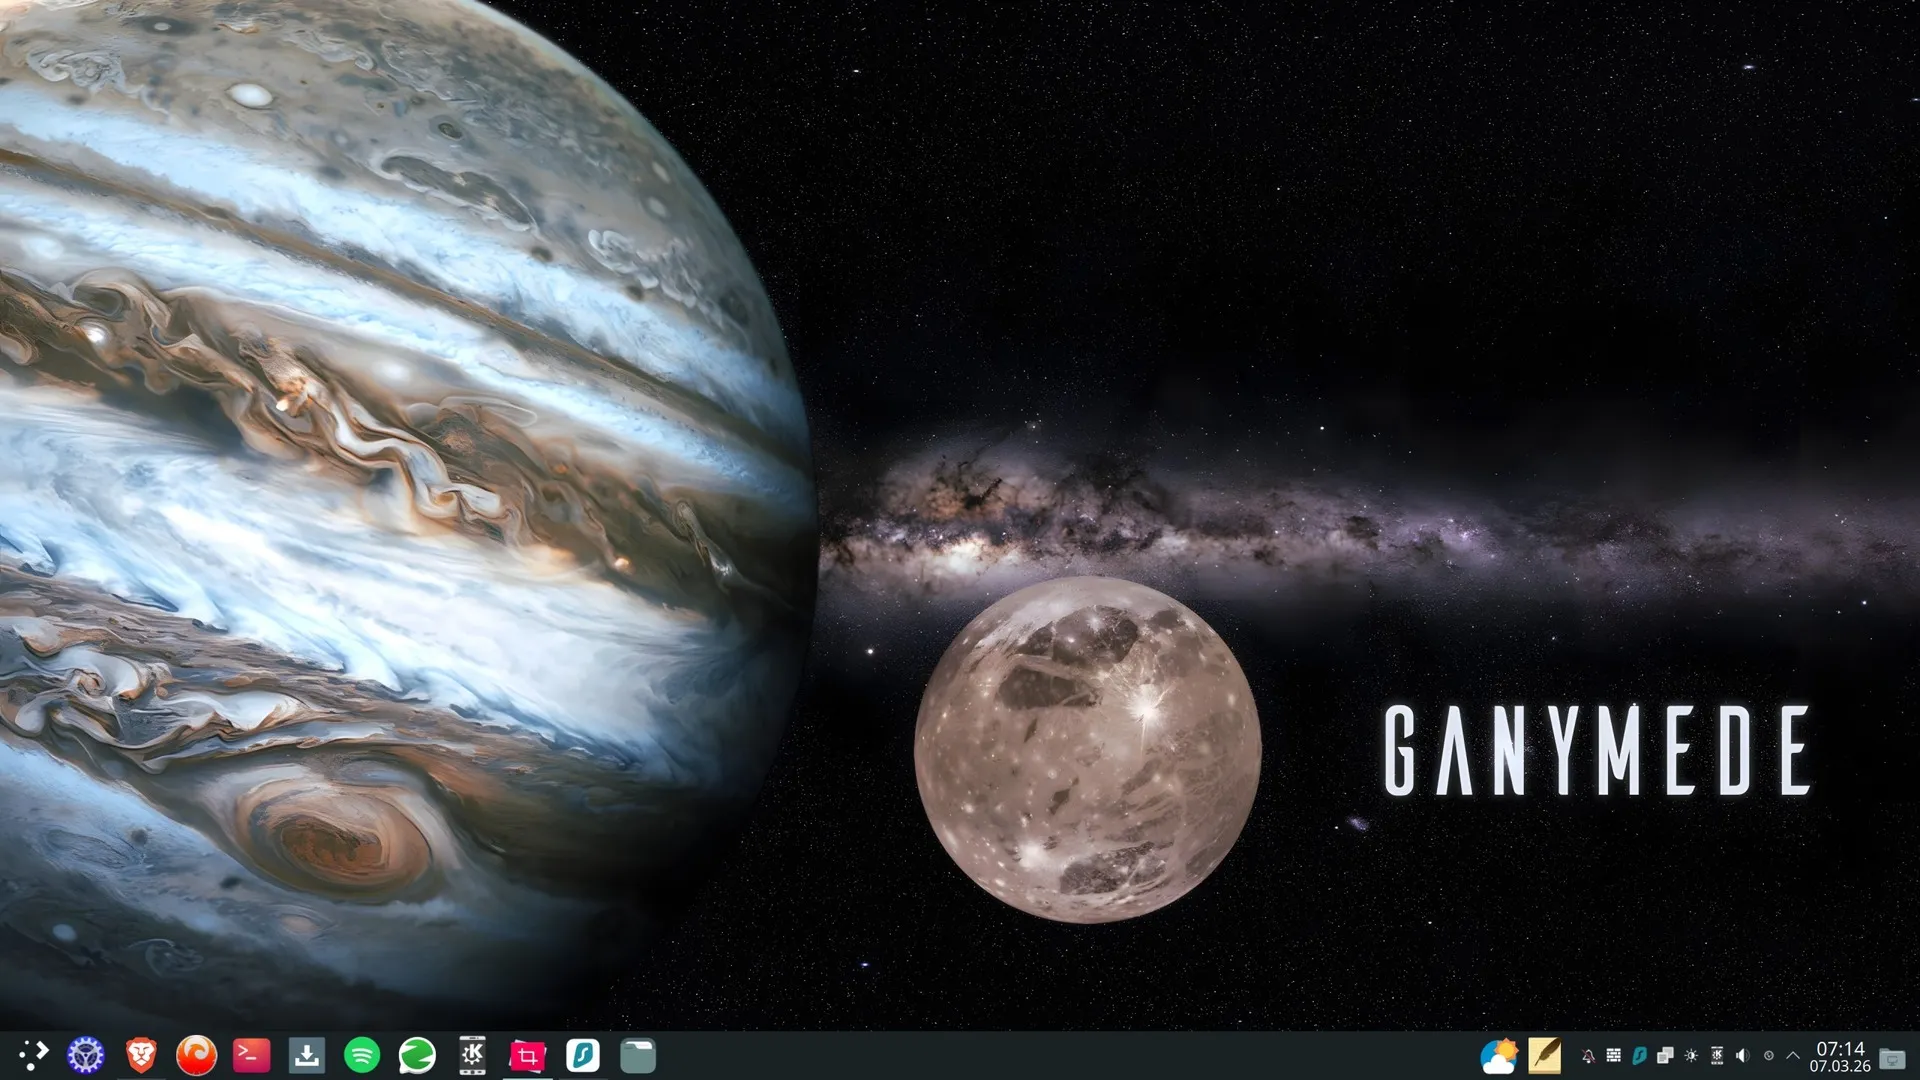Open the weather widget
Screen dimensions: 1920x1080
[1498, 1055]
